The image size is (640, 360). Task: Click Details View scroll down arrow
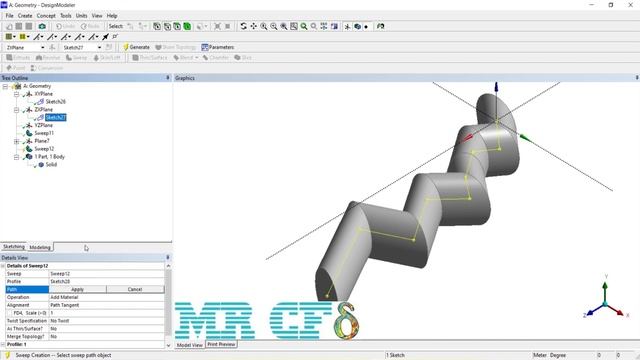tap(168, 345)
